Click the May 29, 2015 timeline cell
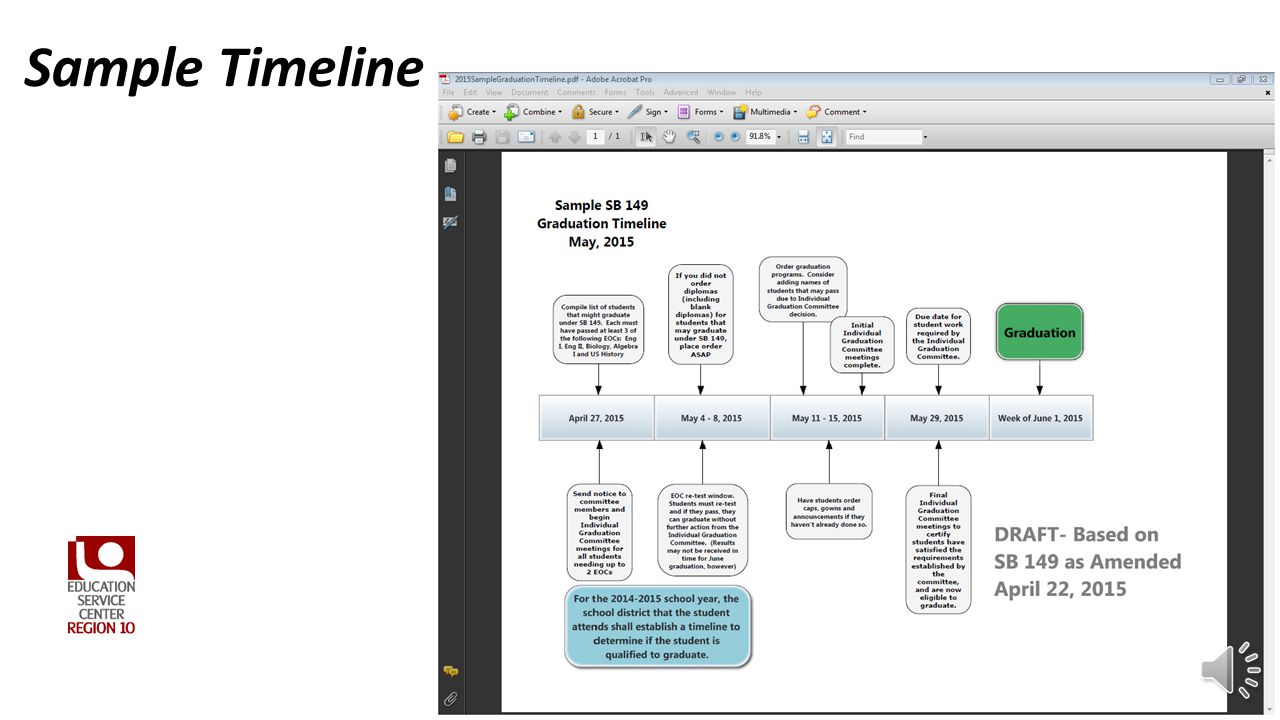 pos(937,418)
